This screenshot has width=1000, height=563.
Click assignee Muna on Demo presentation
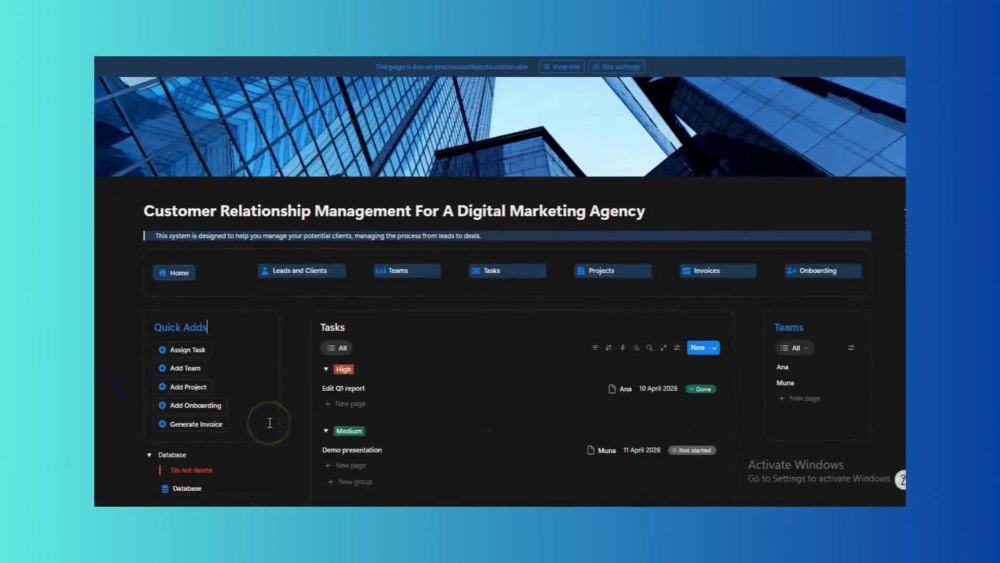point(601,450)
